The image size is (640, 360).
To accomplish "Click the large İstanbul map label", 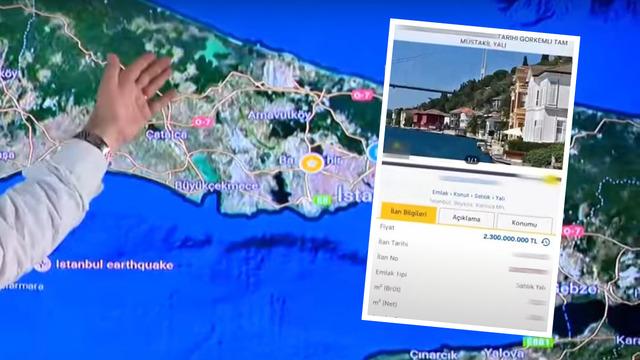I will (x=354, y=195).
